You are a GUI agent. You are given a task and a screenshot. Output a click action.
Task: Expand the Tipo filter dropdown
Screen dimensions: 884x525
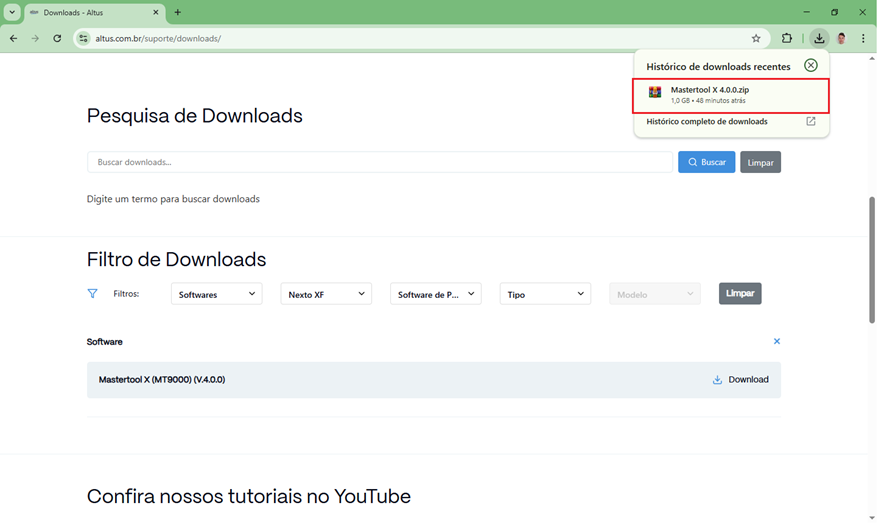point(545,294)
